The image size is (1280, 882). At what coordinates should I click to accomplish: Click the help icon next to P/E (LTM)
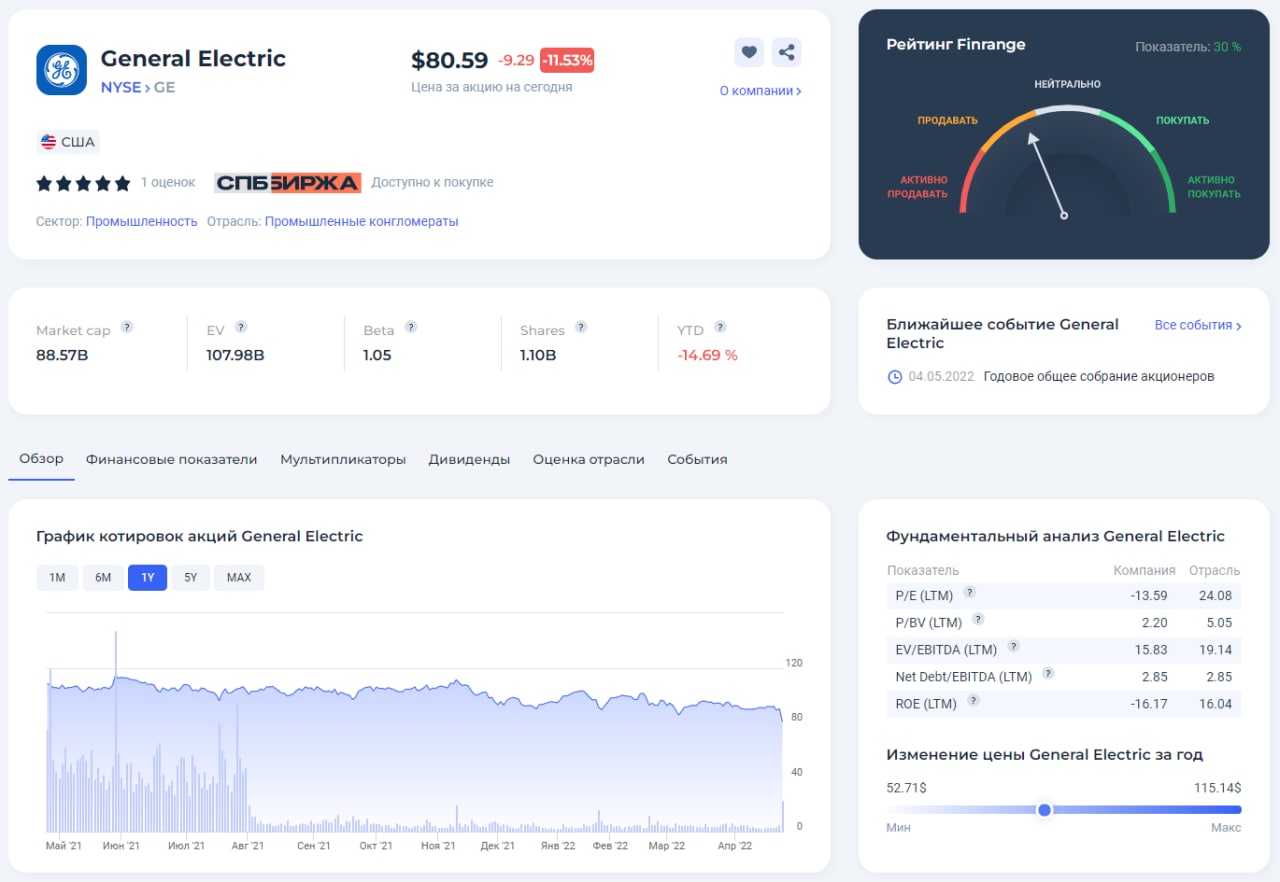click(969, 592)
